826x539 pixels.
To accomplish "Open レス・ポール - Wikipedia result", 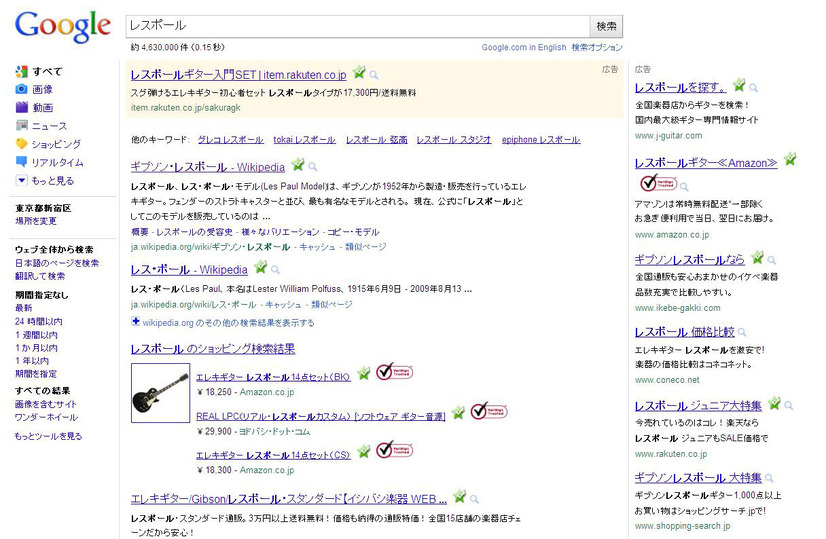I will coord(189,270).
